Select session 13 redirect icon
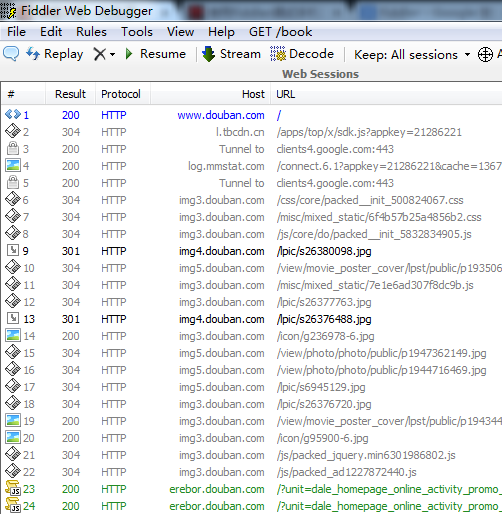 point(13,318)
